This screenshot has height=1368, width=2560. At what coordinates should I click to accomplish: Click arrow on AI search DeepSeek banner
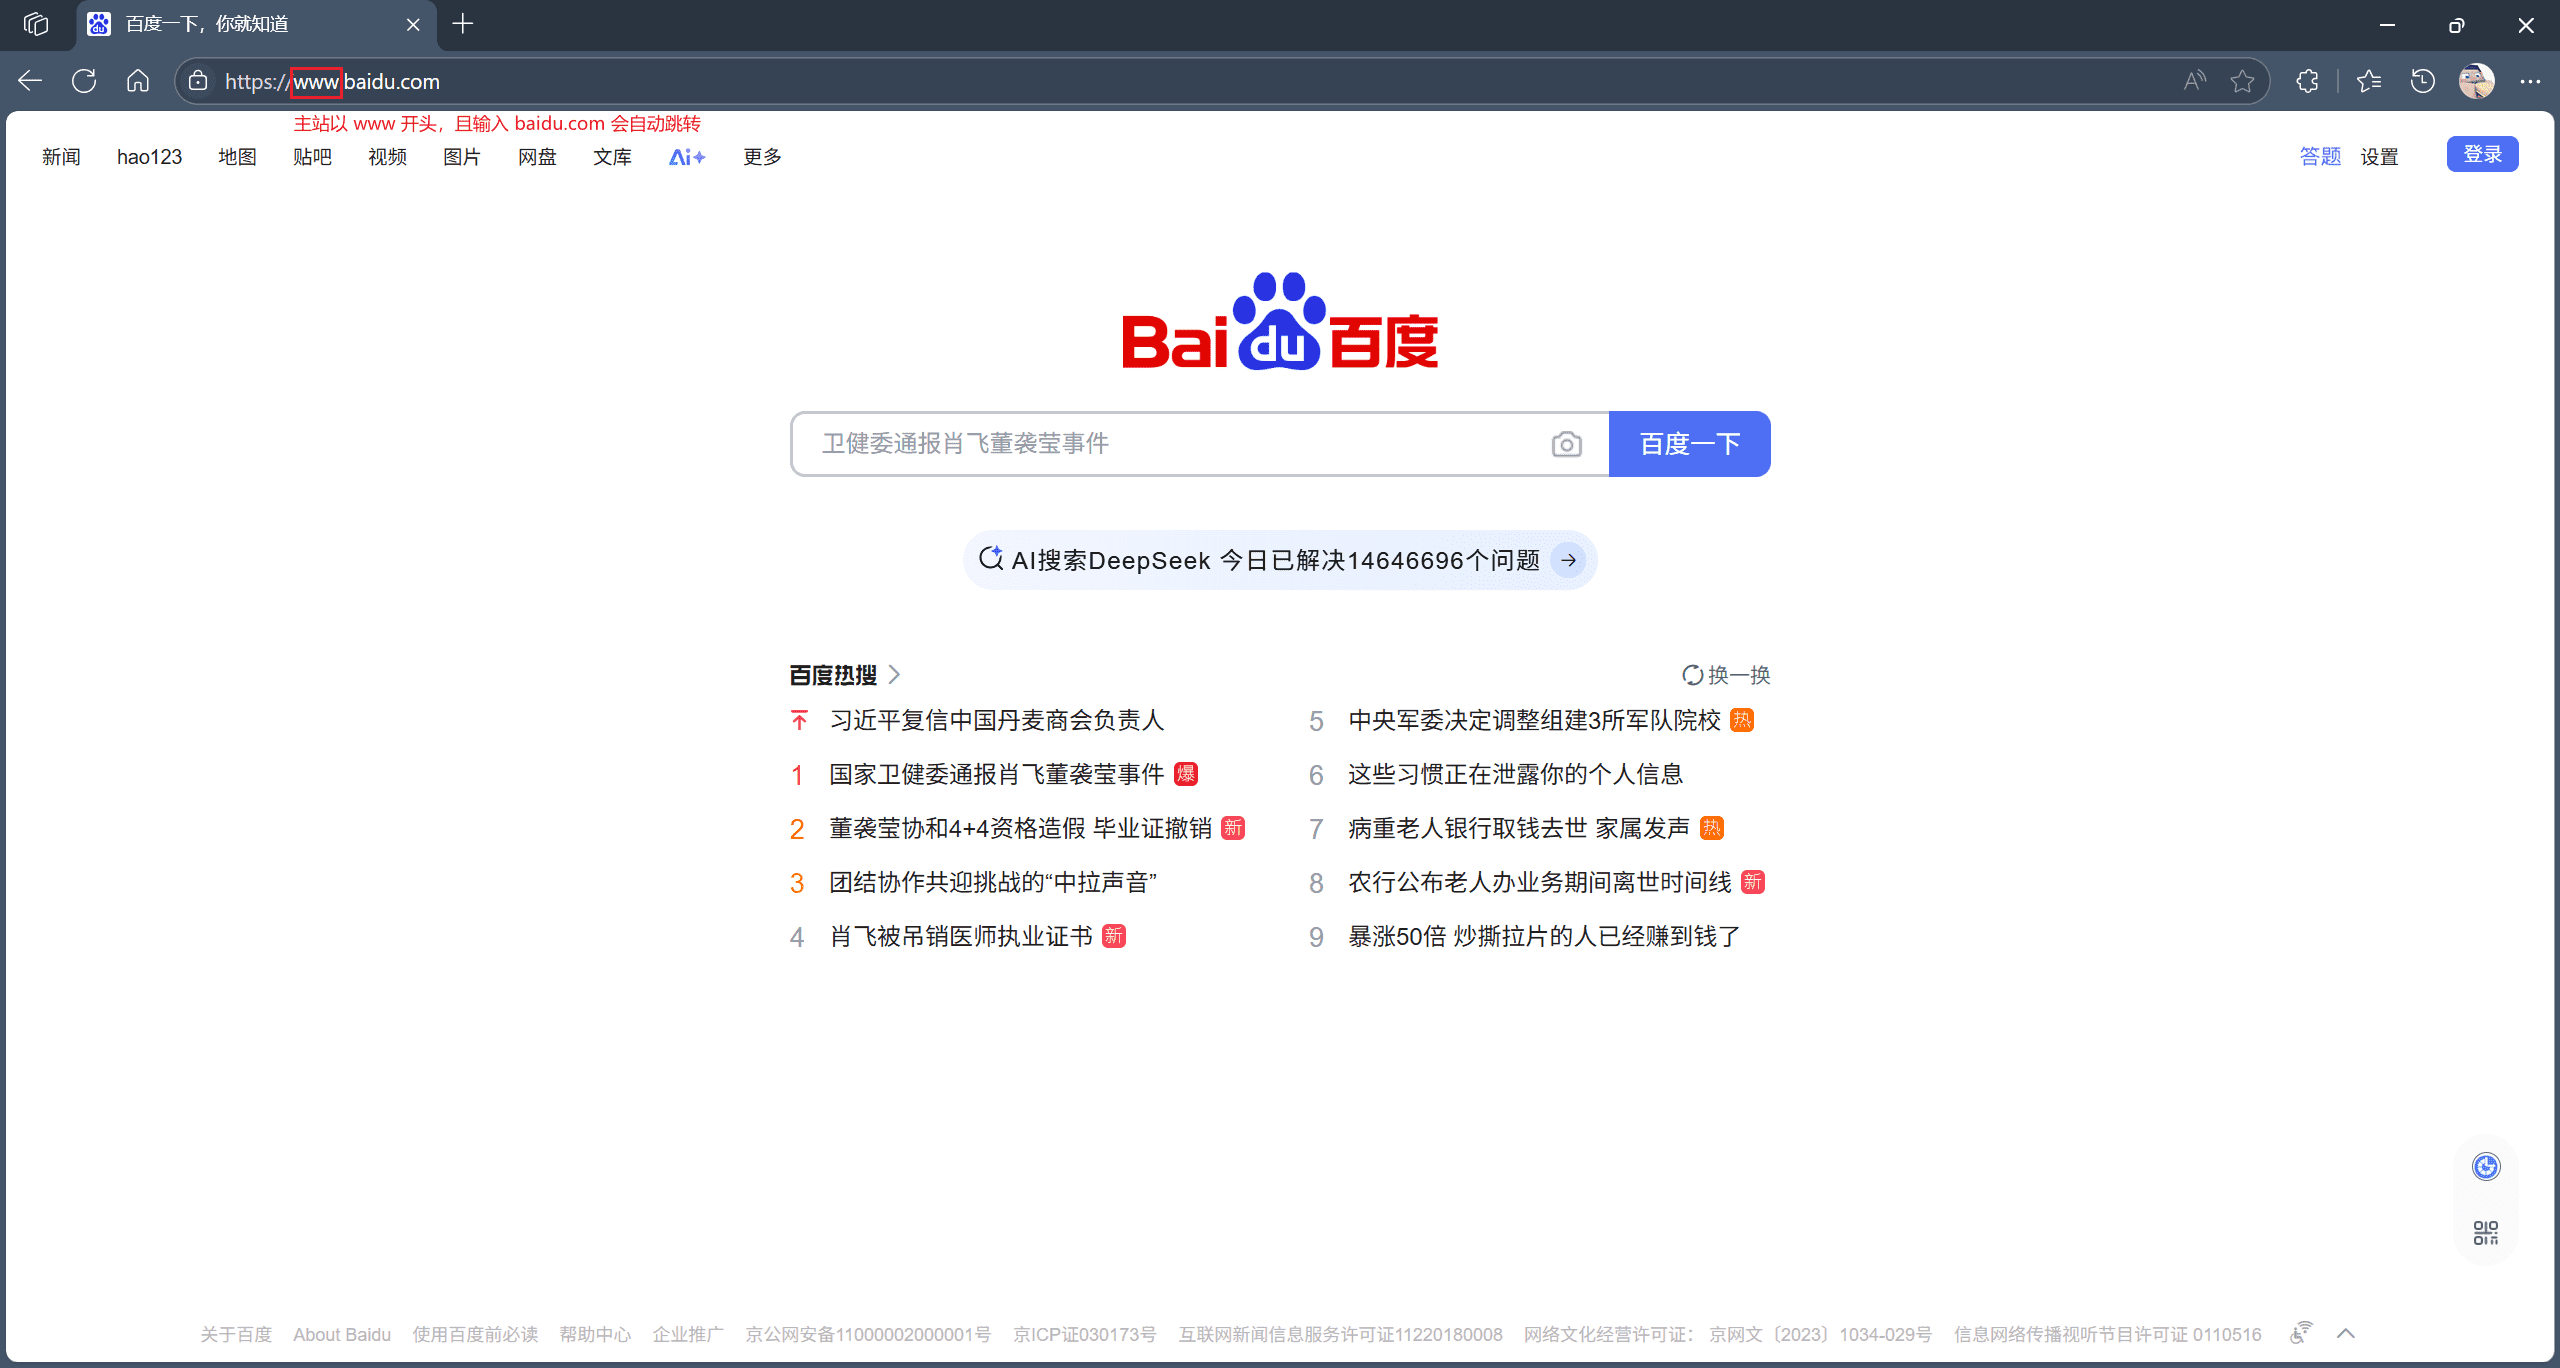pyautogui.click(x=1569, y=560)
